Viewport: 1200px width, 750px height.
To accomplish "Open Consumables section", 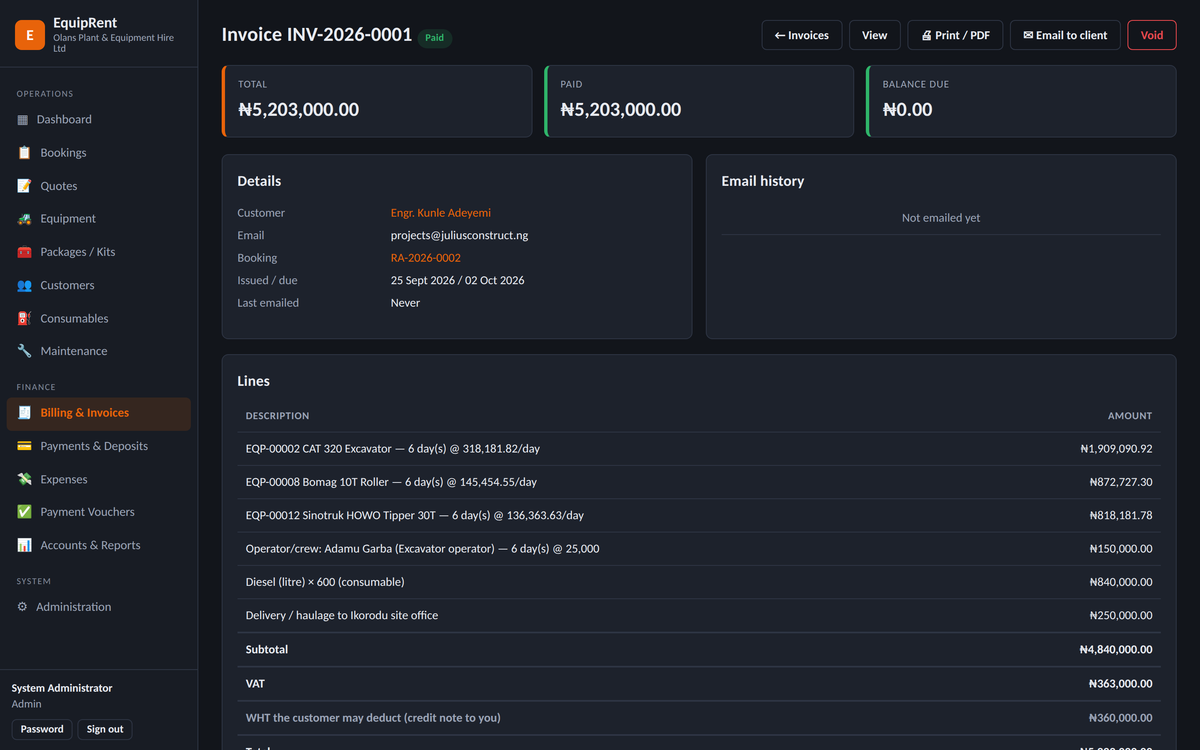I will coord(98,318).
